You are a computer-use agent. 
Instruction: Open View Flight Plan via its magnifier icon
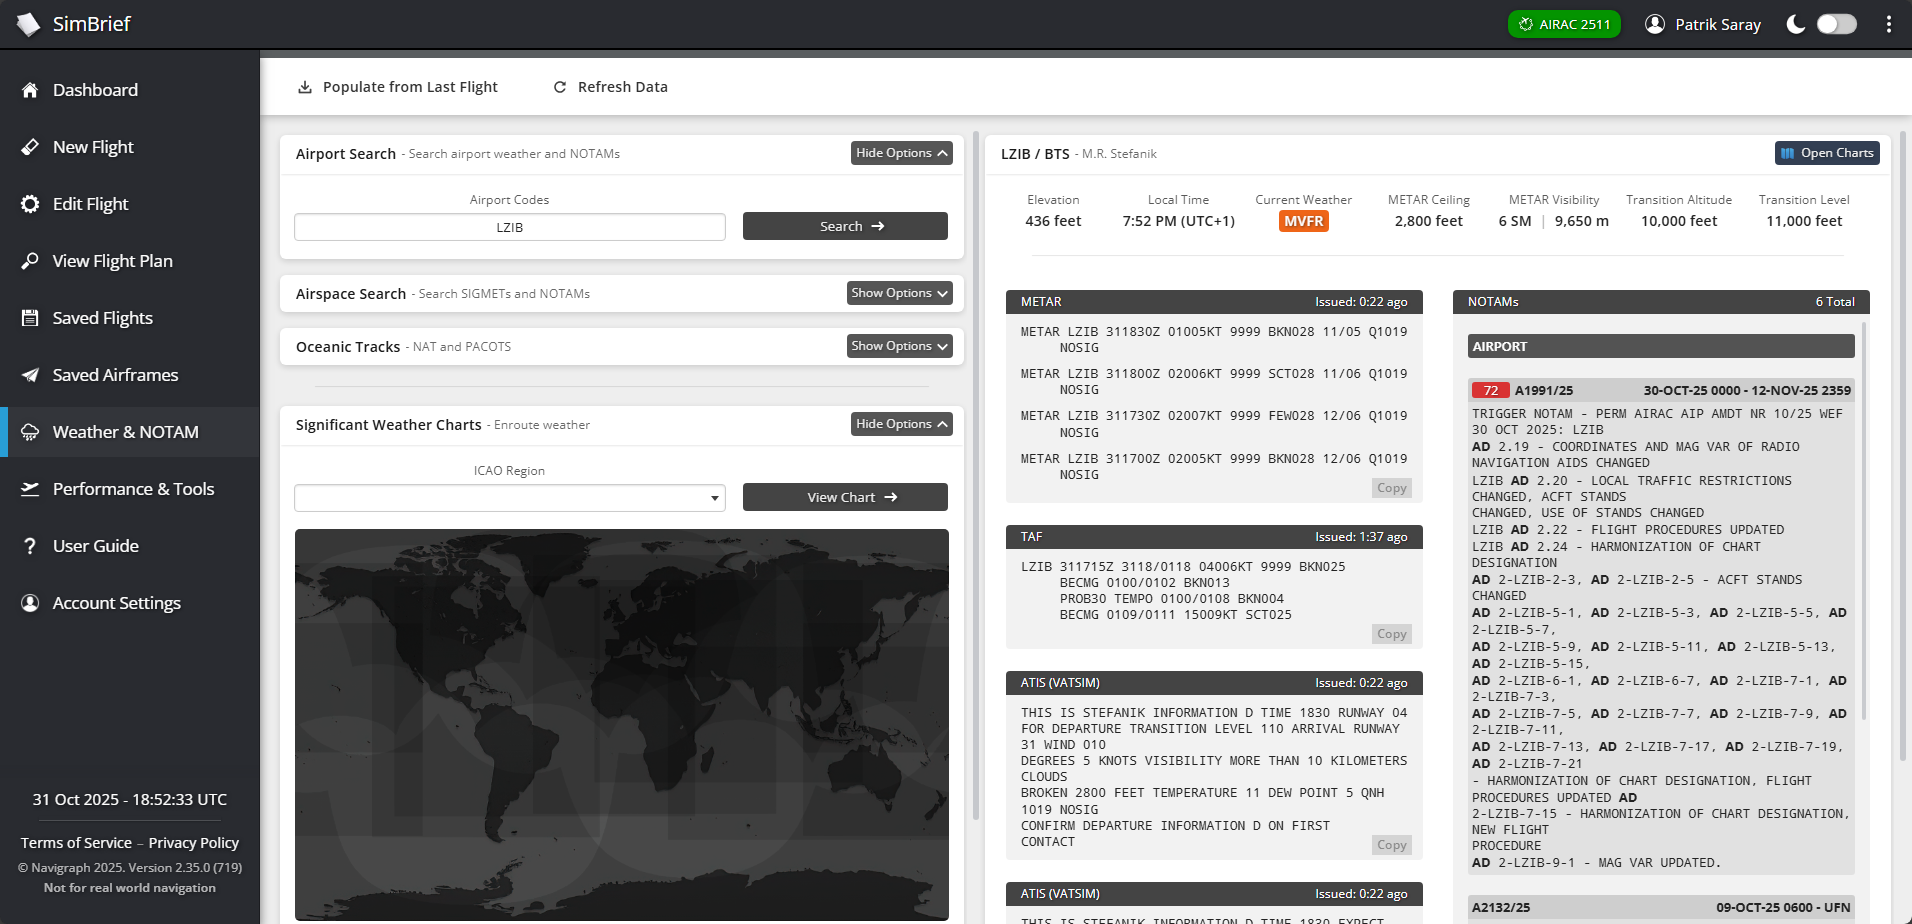(x=31, y=261)
